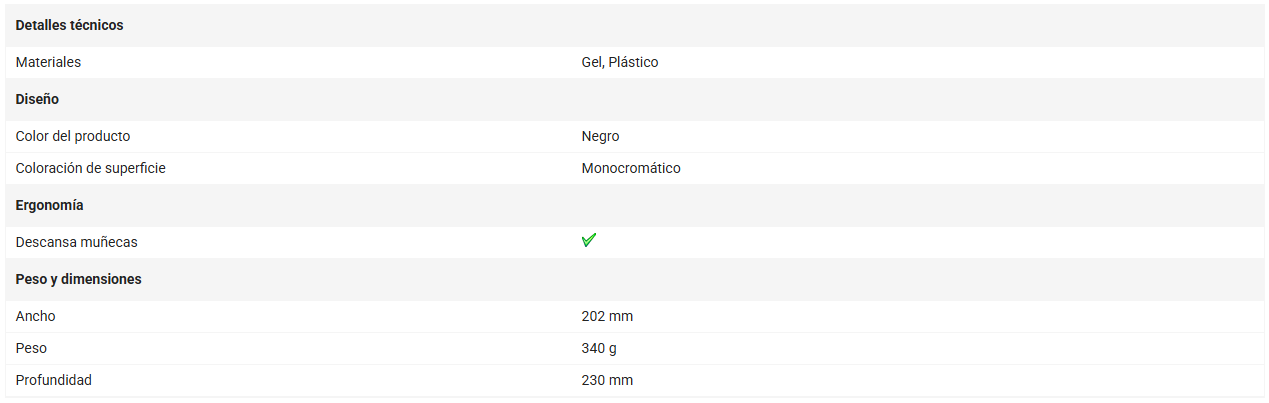This screenshot has height=403, width=1269.
Task: Click the Color del producto label
Action: [73, 136]
